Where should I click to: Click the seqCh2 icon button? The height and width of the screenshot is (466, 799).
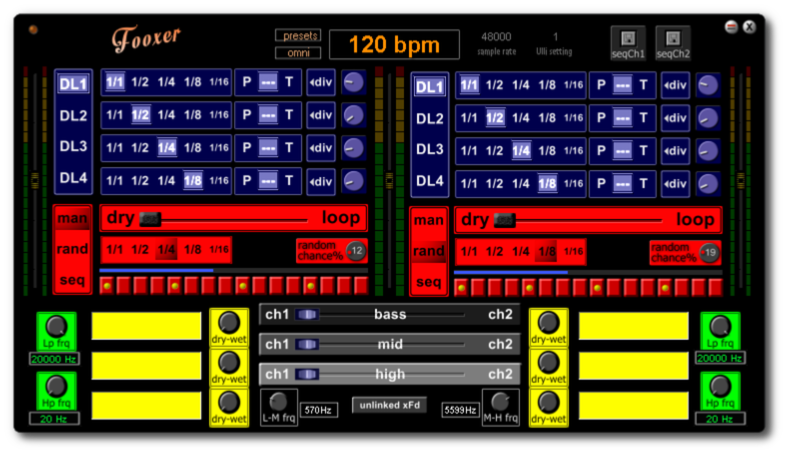(673, 40)
